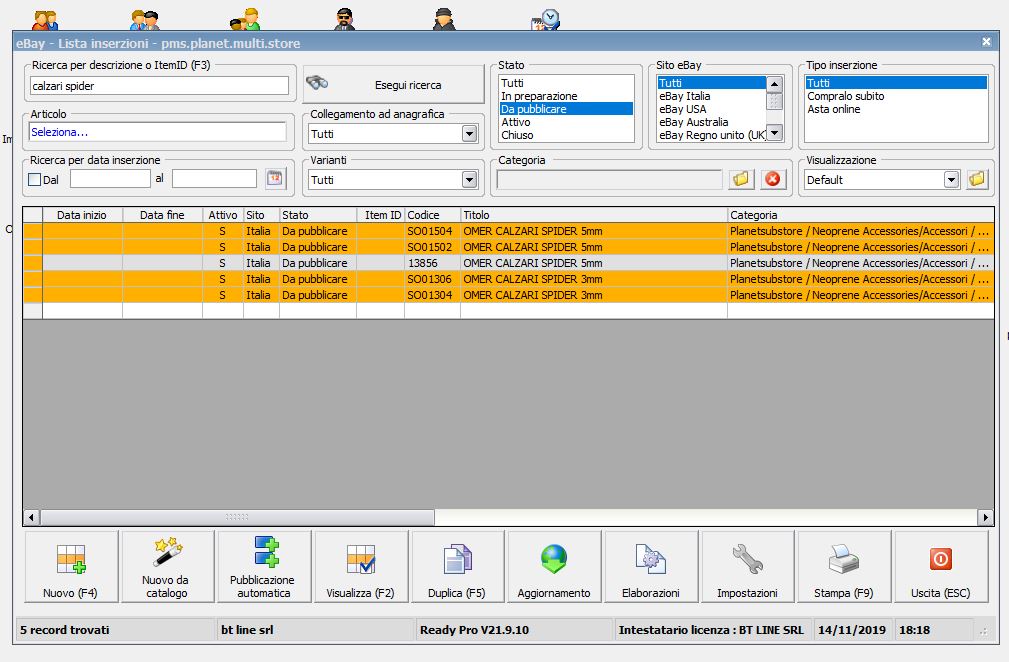Viewport: 1009px width, 662px height.
Task: Clear Categoria with the red X icon
Action: (x=773, y=179)
